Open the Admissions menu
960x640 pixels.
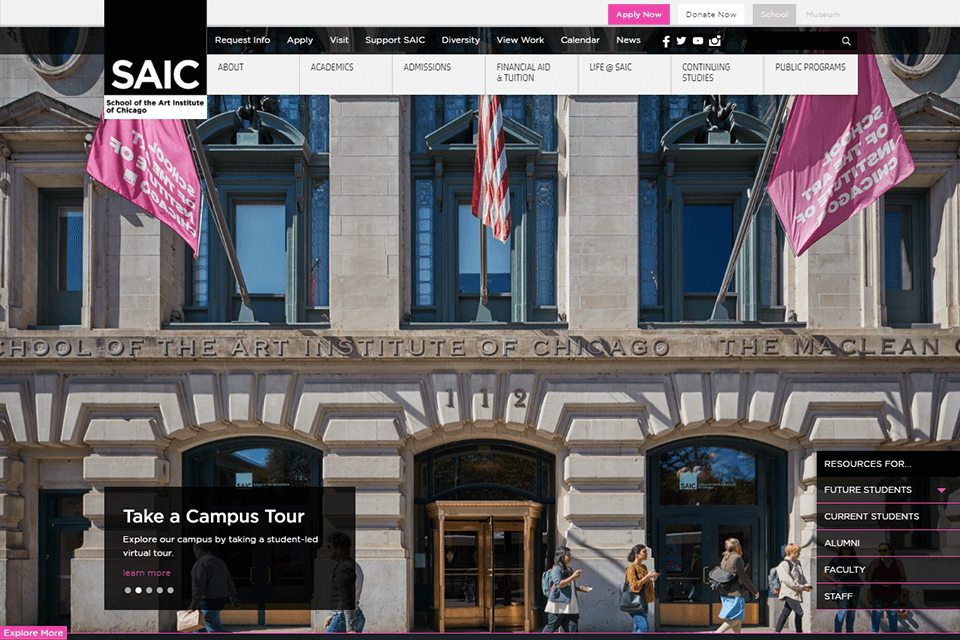(x=439, y=74)
